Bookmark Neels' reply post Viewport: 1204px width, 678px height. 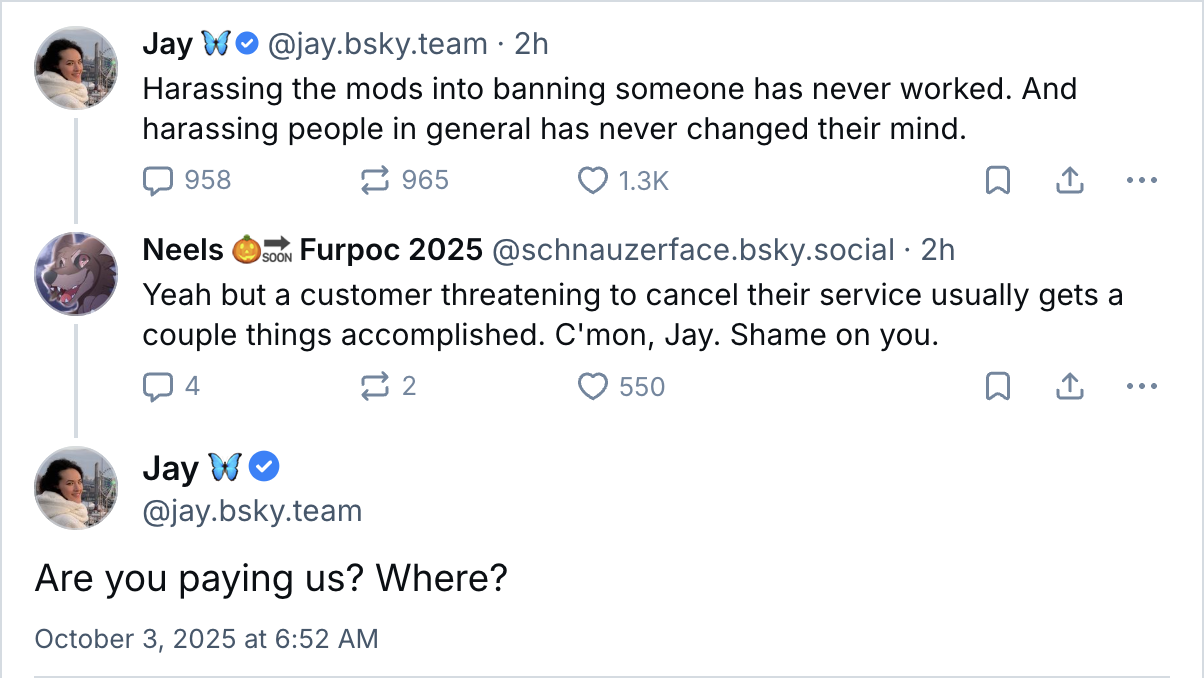(998, 386)
